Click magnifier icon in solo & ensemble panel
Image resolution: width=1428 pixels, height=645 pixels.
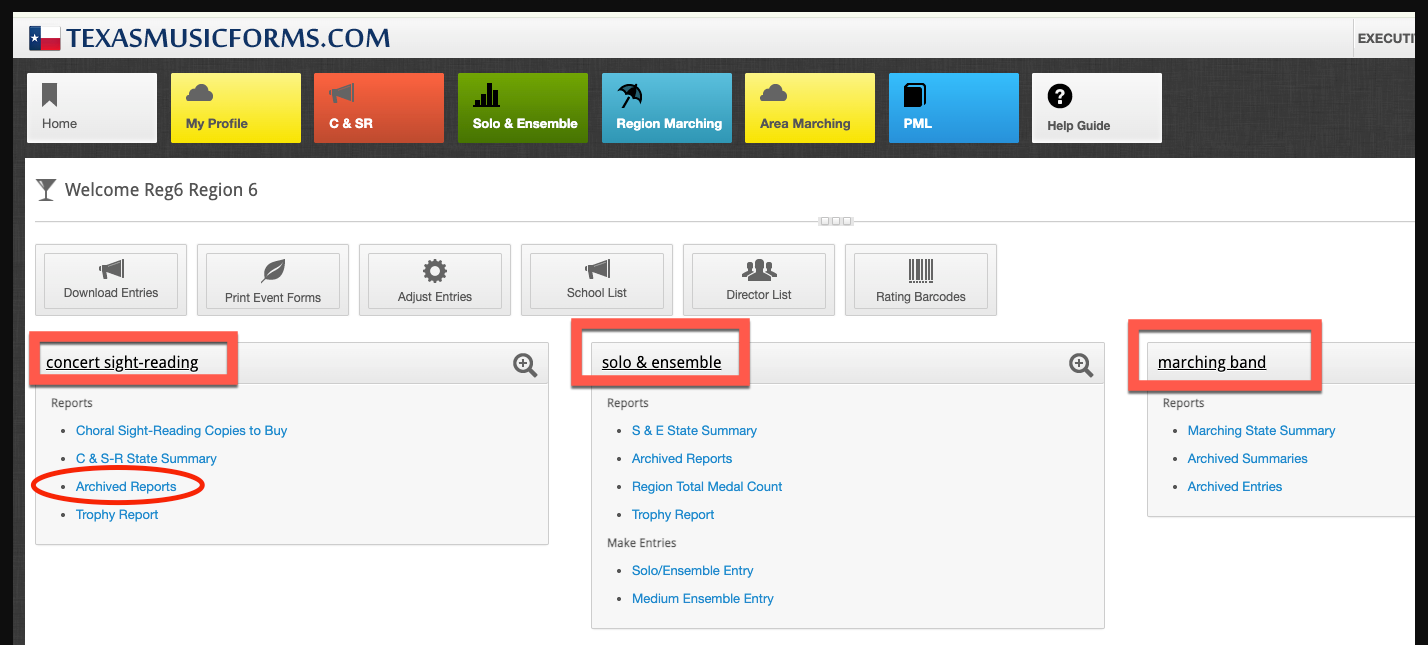pos(1081,365)
